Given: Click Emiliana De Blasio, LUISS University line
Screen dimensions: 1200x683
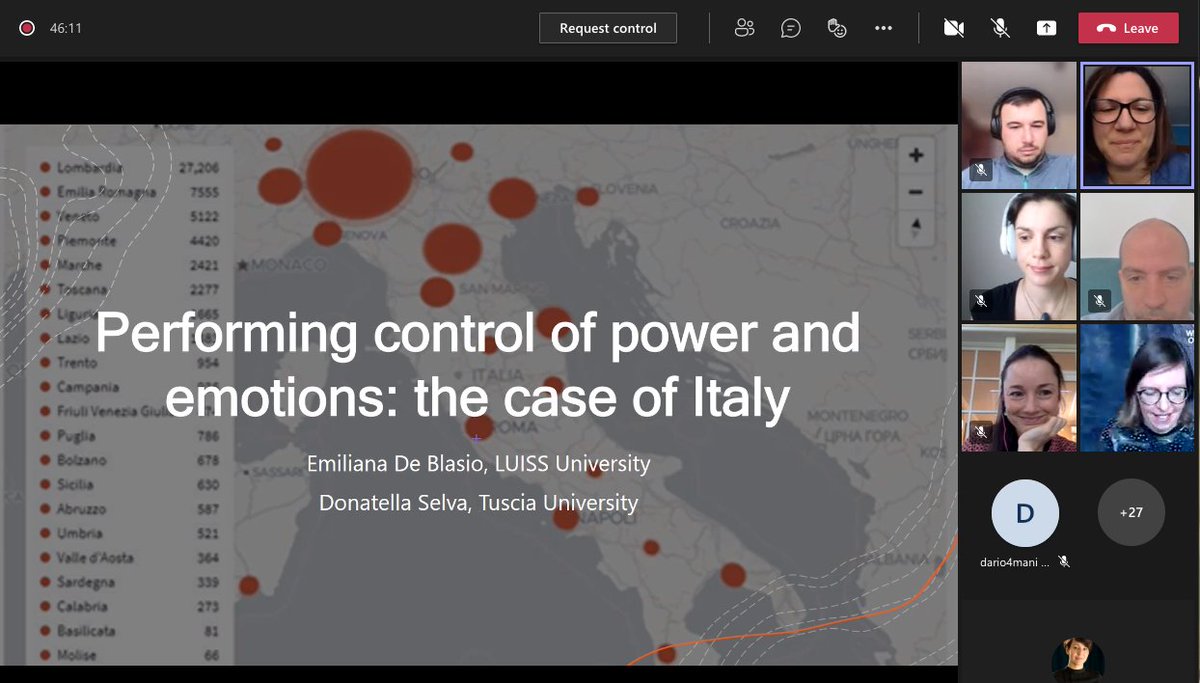Looking at the screenshot, I should coord(478,464).
